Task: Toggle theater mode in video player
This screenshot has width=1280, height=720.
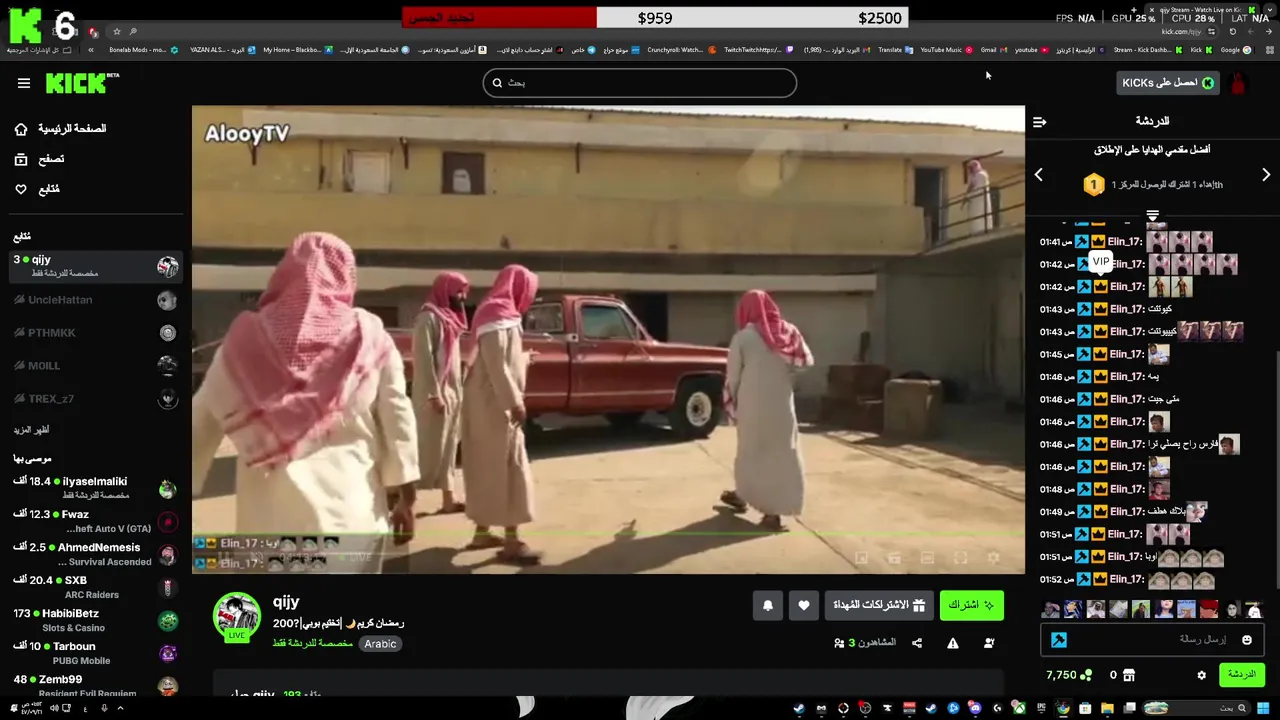Action: (927, 557)
